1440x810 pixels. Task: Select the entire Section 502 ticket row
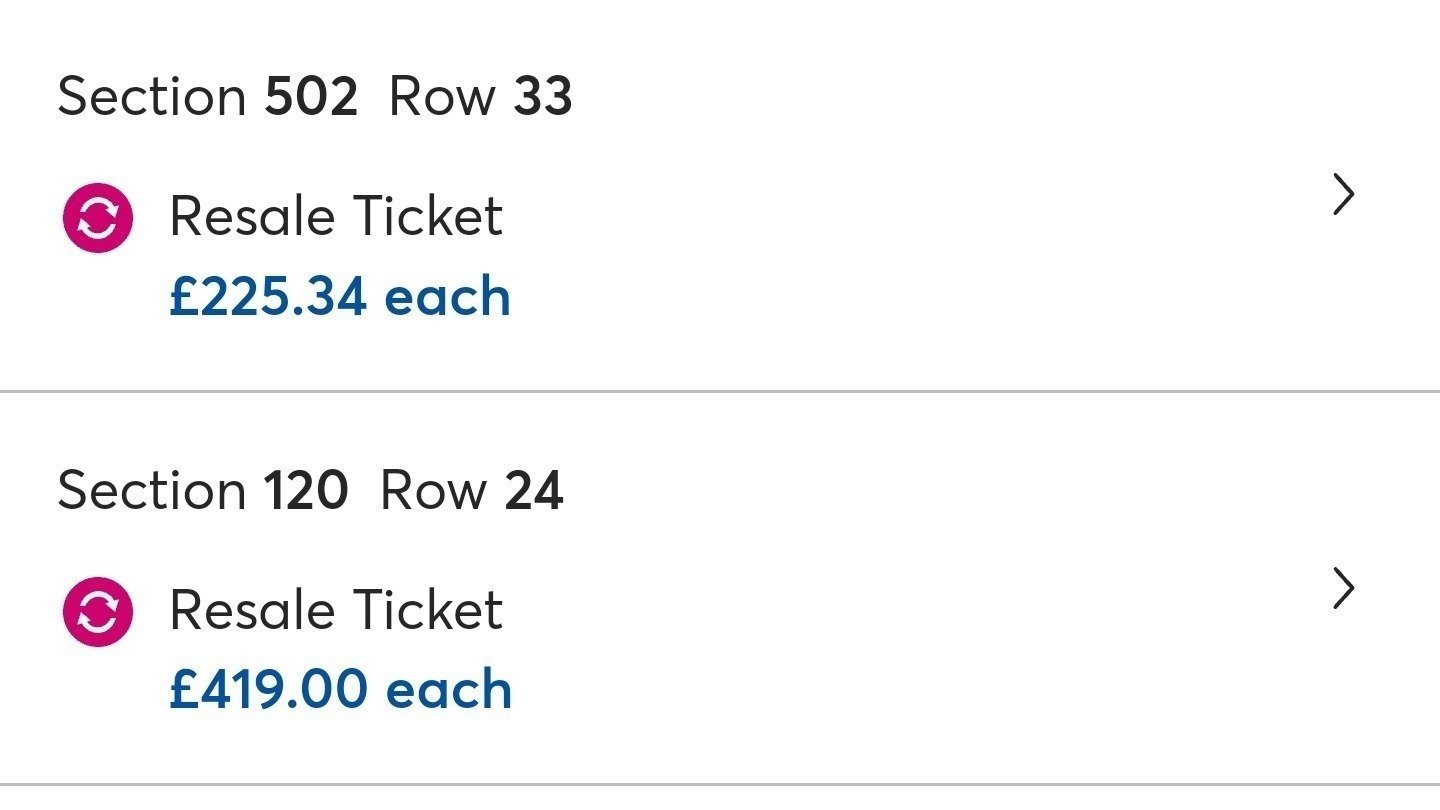point(700,195)
